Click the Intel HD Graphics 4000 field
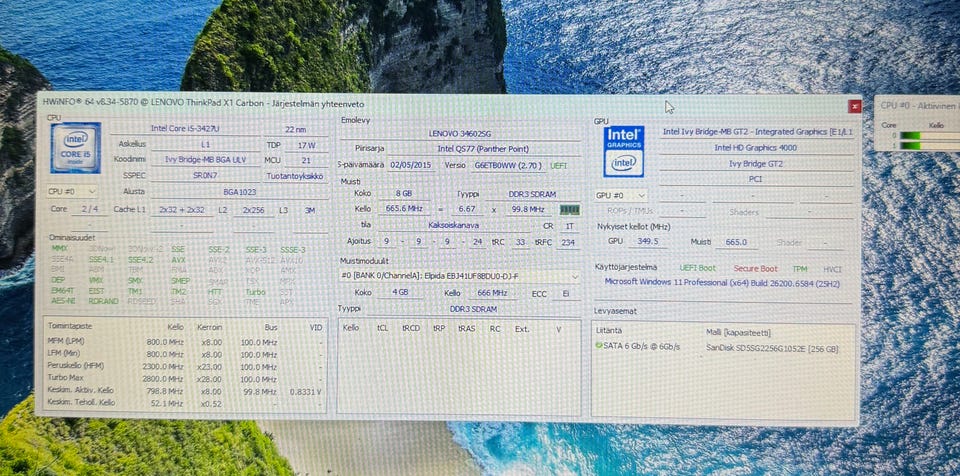Screen dimensions: 960x476 tap(756, 148)
